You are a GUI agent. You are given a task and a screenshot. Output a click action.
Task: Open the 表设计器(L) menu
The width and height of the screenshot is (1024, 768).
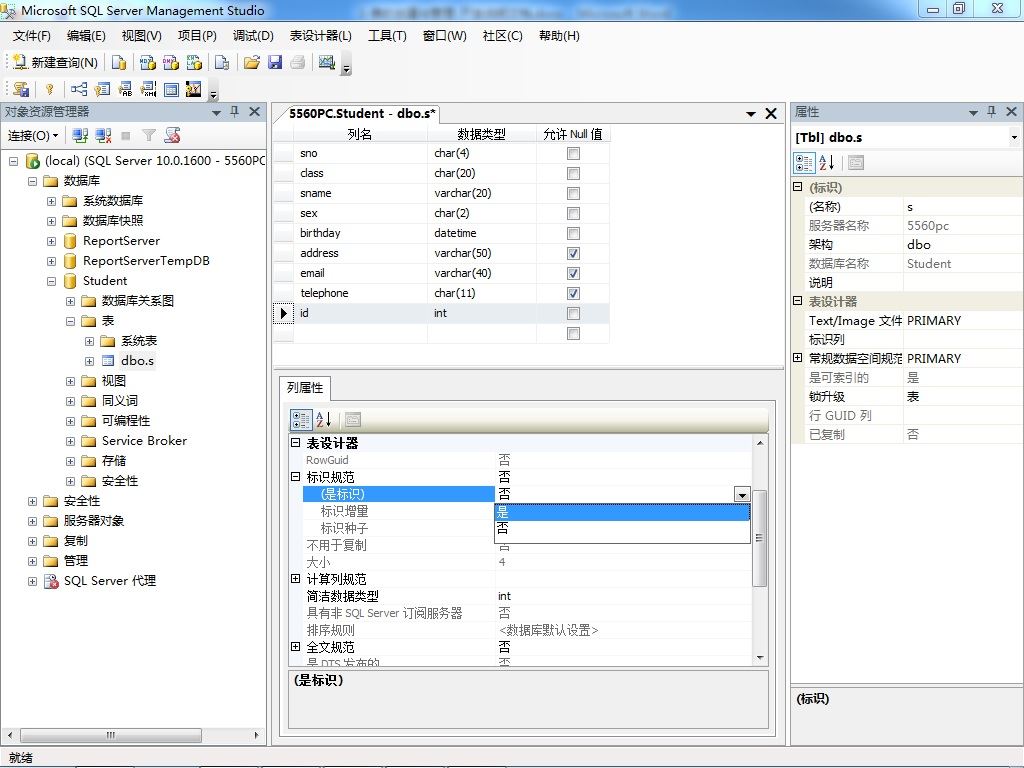click(x=321, y=36)
